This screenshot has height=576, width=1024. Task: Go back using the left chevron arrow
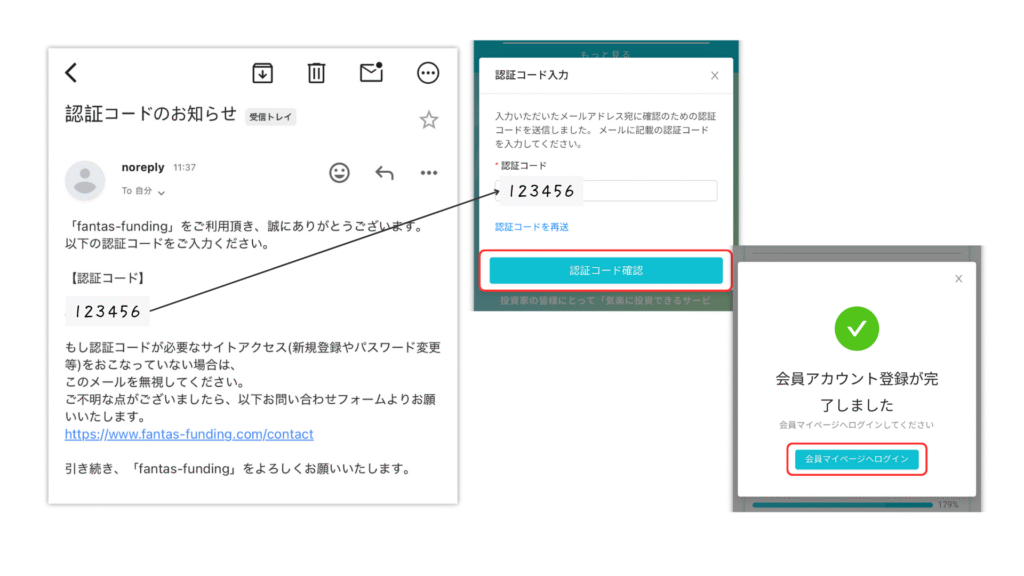(71, 72)
